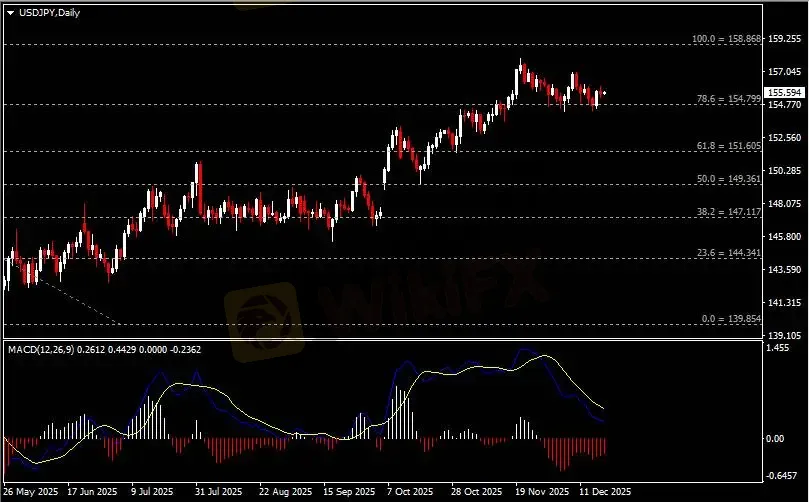Click the 141.315 price axis value
The height and width of the screenshot is (502, 809).
coord(785,303)
